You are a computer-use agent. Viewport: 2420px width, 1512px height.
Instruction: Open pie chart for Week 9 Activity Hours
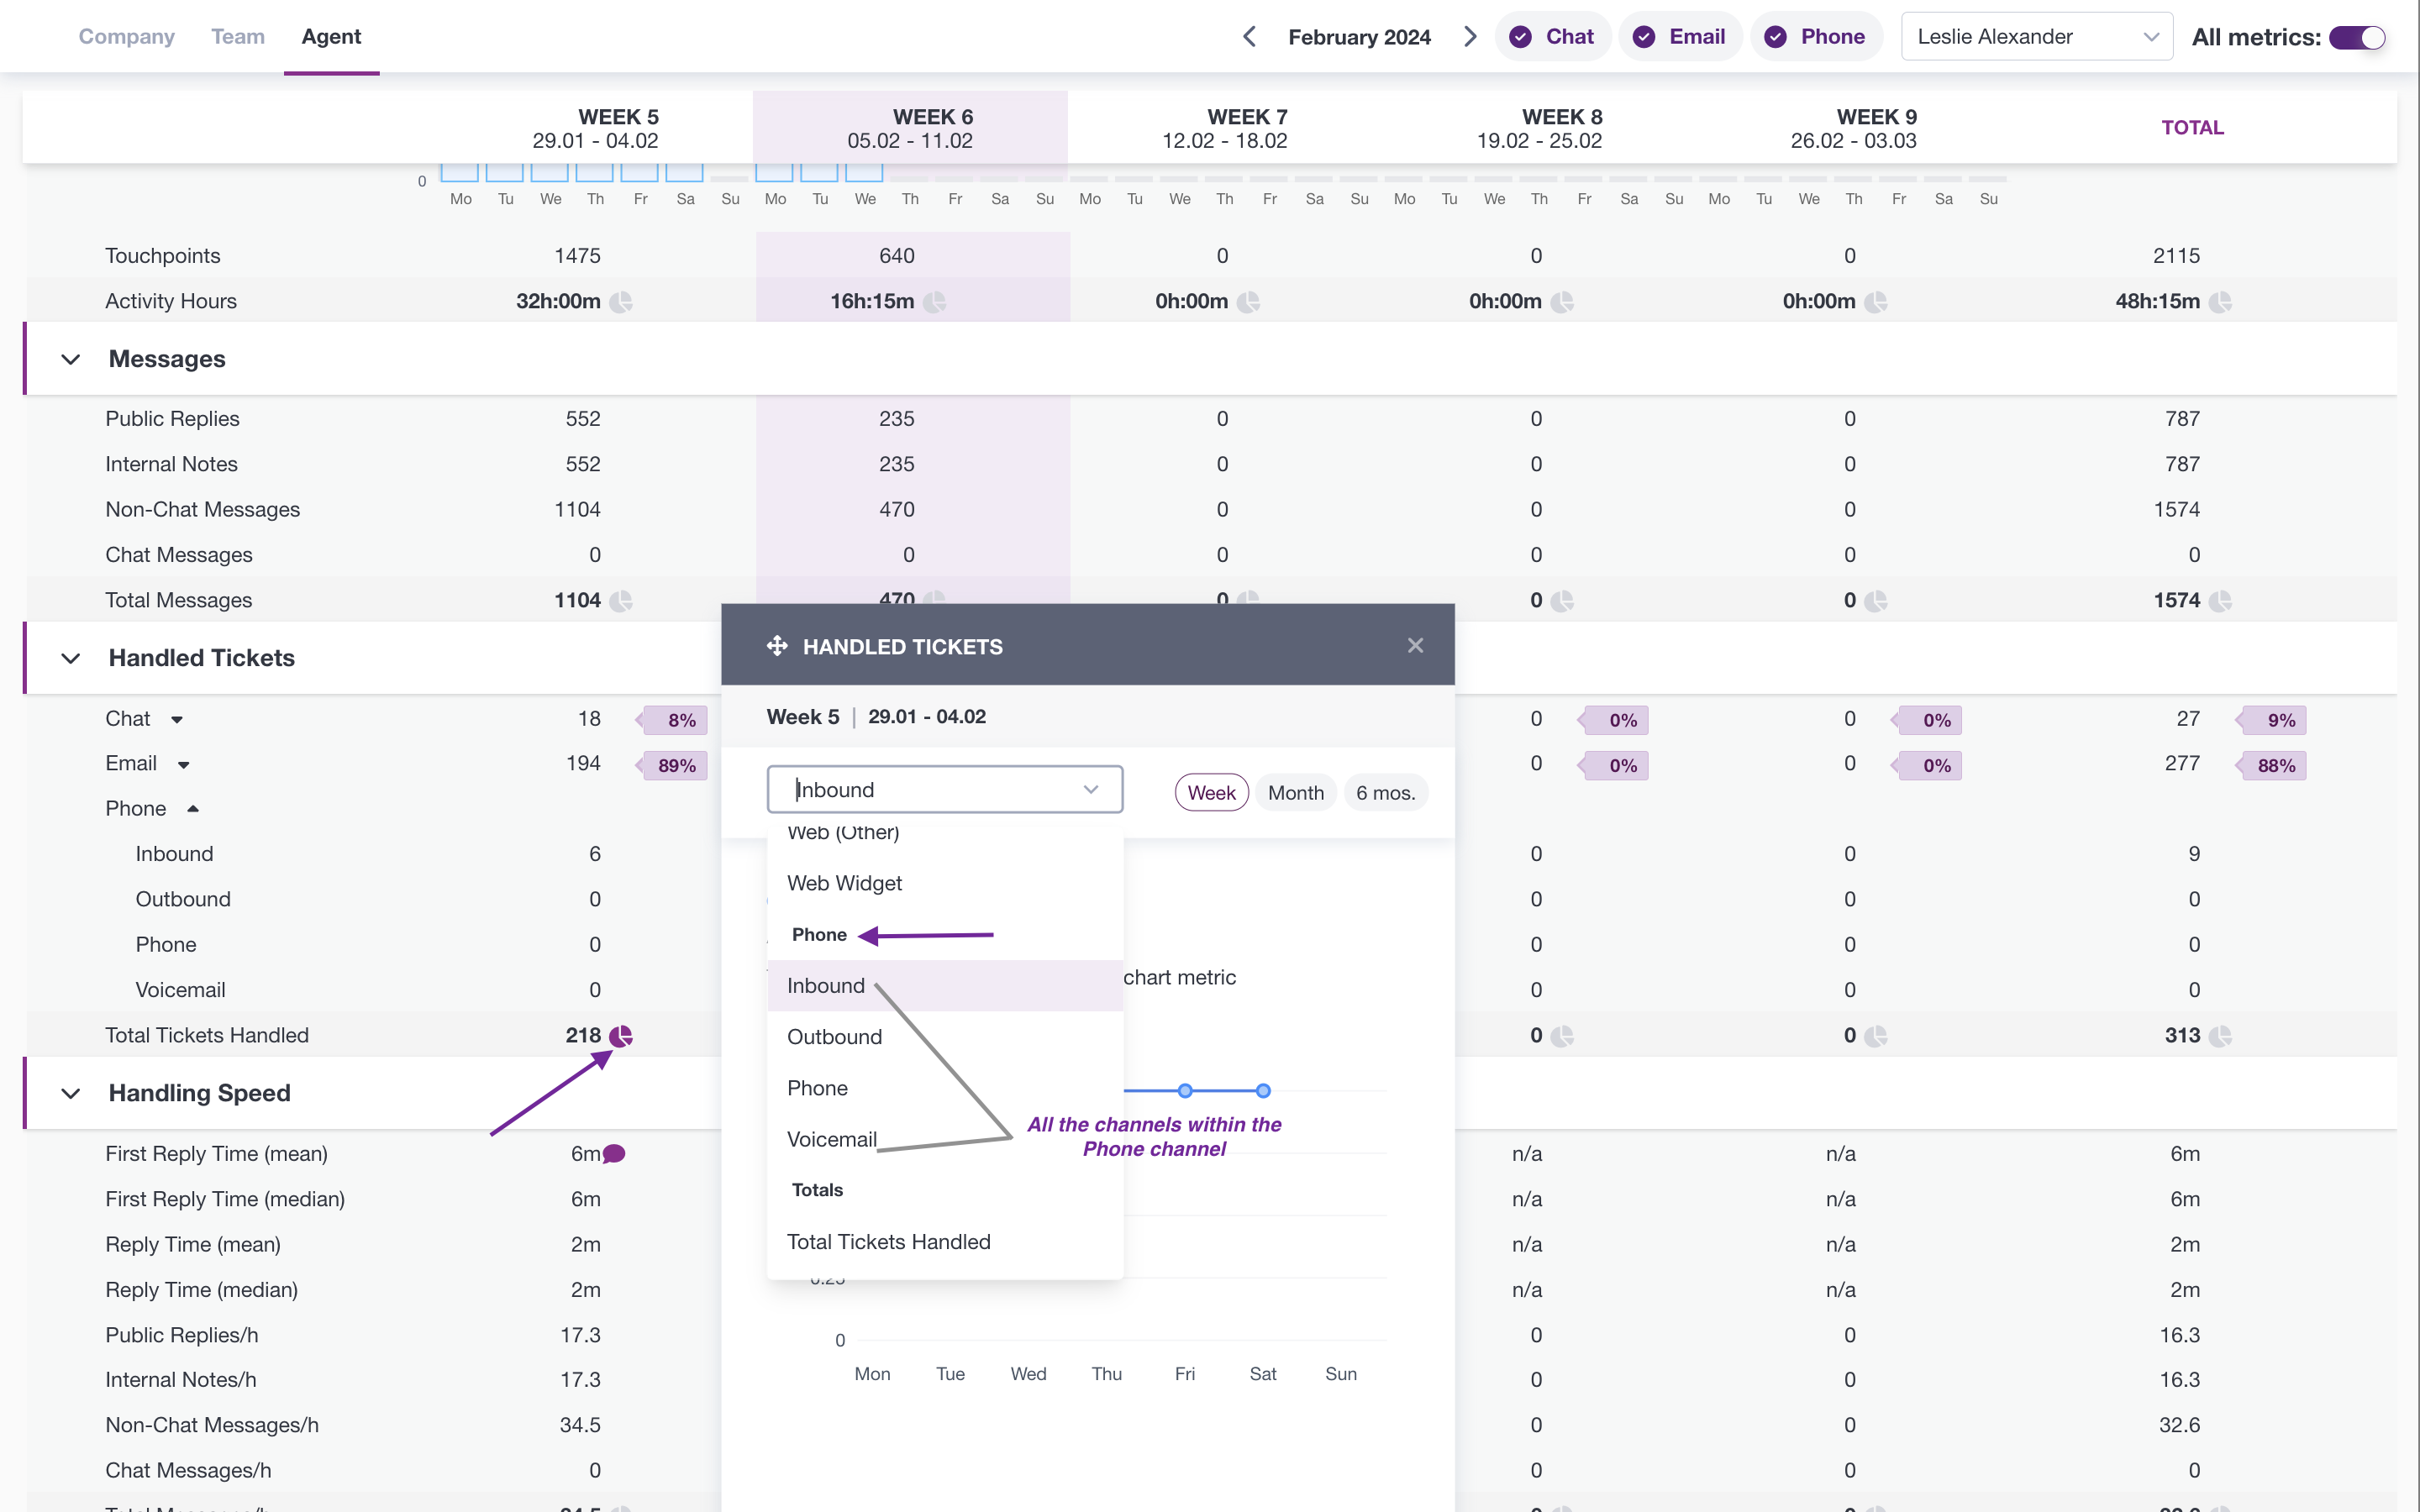click(1876, 302)
